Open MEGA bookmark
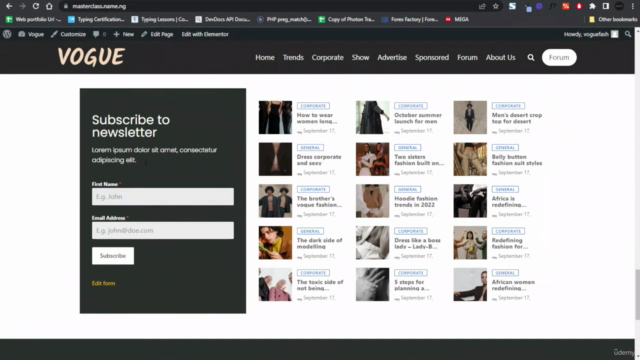 click(x=457, y=19)
